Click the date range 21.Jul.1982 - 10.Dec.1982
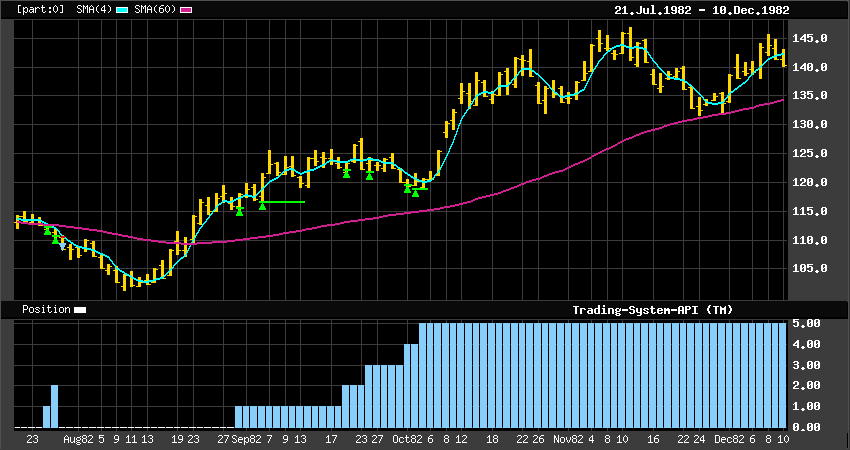This screenshot has height=450, width=850. pyautogui.click(x=701, y=10)
